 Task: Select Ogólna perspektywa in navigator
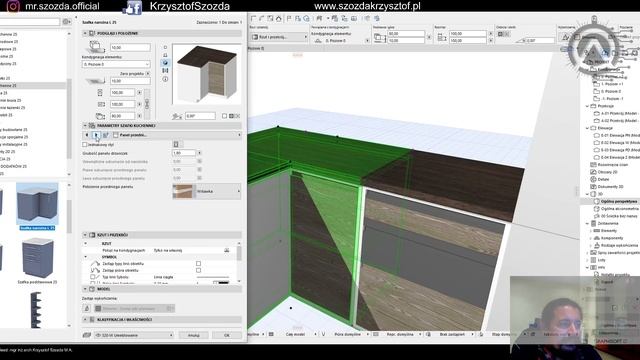tap(616, 202)
